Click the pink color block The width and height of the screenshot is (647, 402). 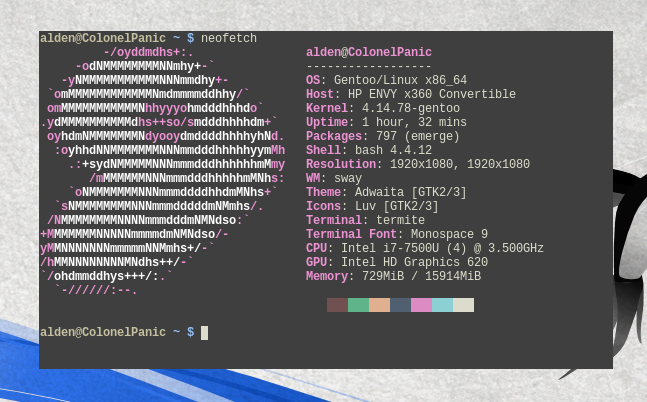point(422,305)
